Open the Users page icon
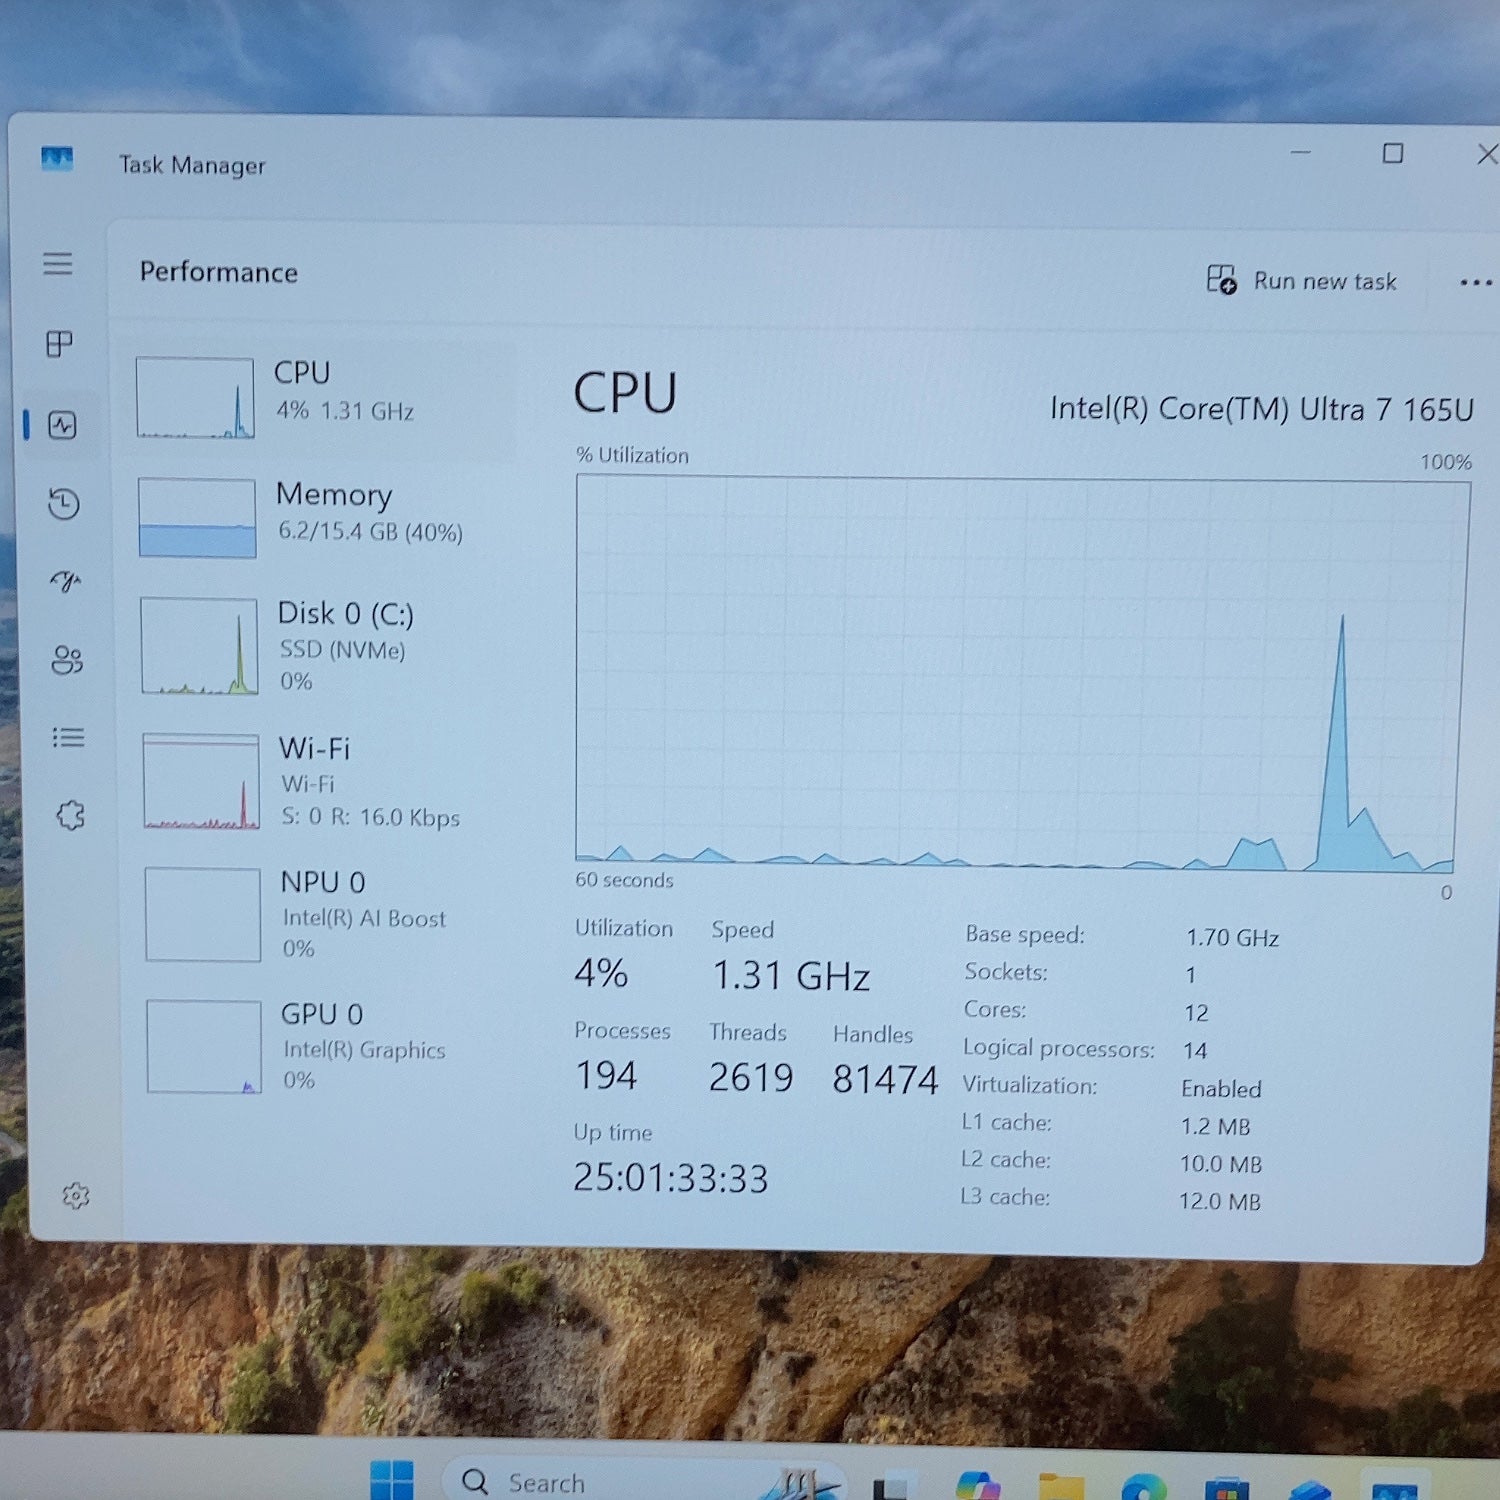Image resolution: width=1500 pixels, height=1500 pixels. click(x=67, y=659)
